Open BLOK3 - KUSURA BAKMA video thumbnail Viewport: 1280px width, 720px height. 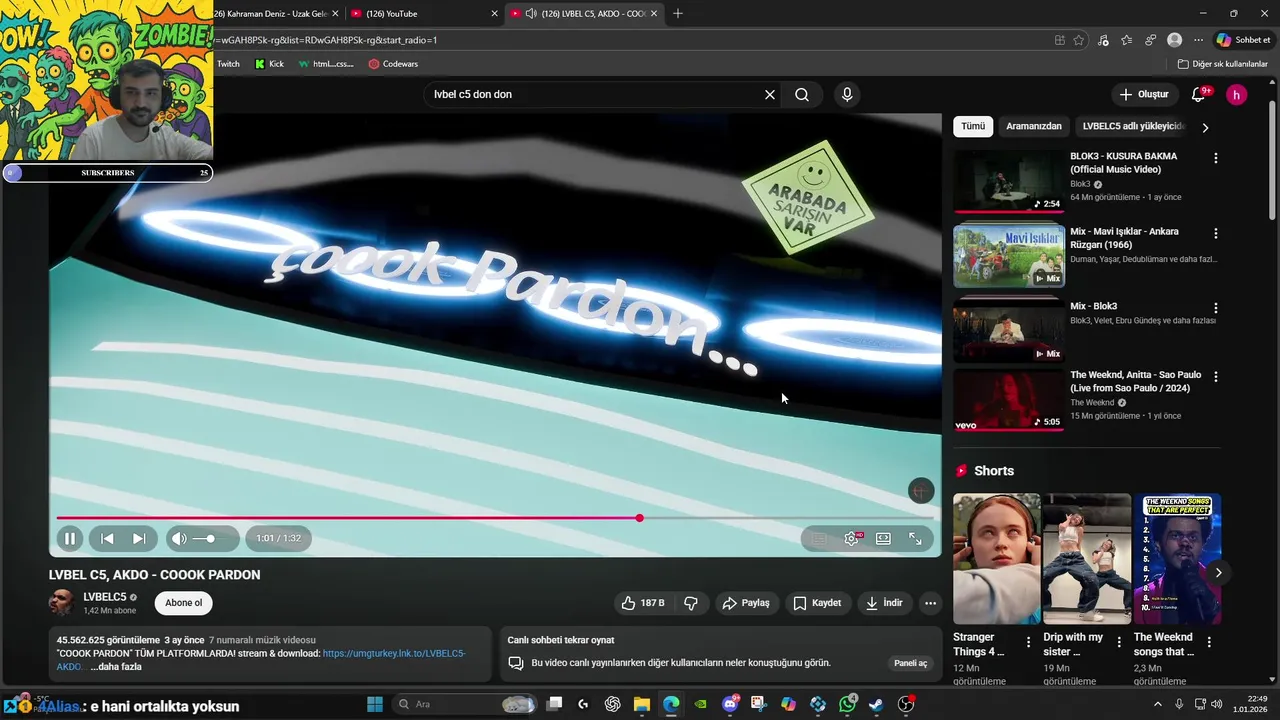point(1009,181)
